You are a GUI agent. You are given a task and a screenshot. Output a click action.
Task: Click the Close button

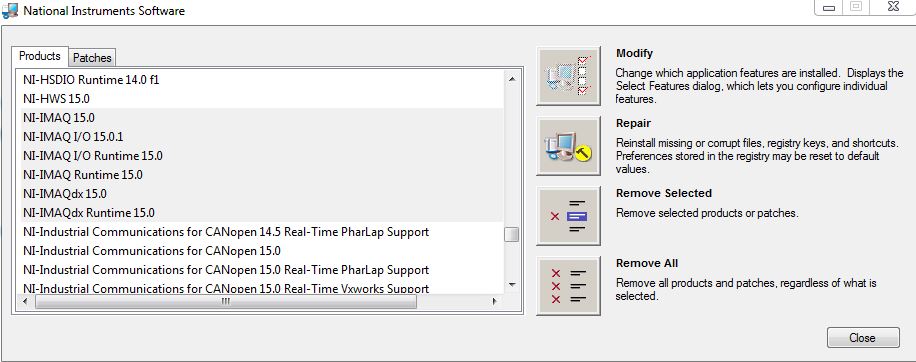[863, 337]
